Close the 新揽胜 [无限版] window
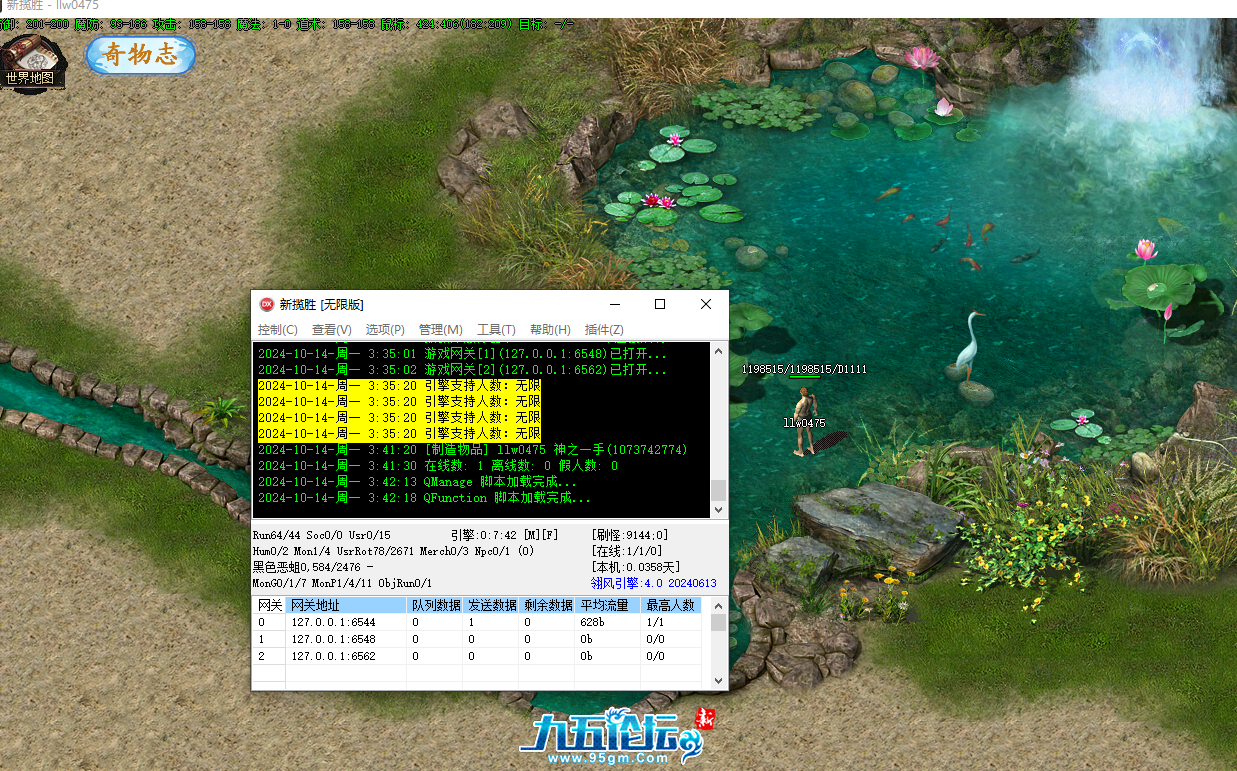1237x771 pixels. (706, 304)
